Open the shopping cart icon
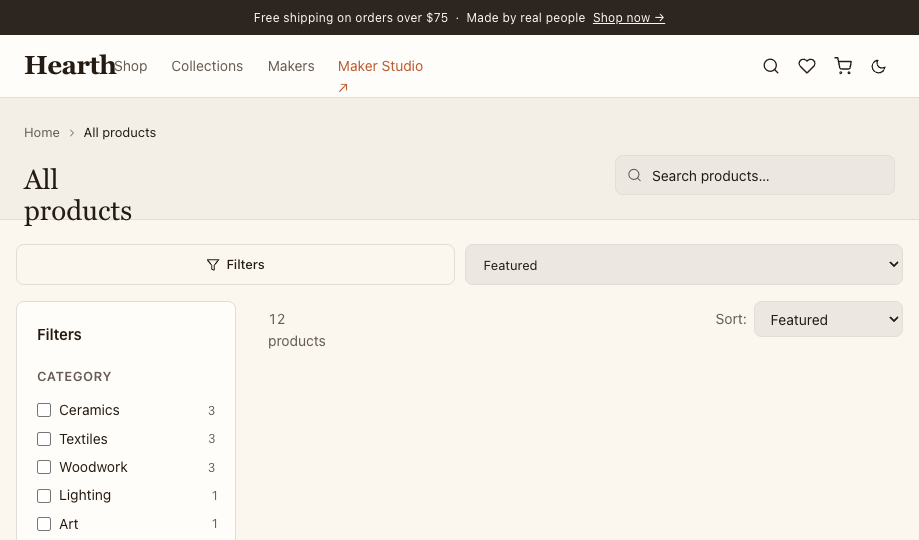919x540 pixels. pos(843,66)
